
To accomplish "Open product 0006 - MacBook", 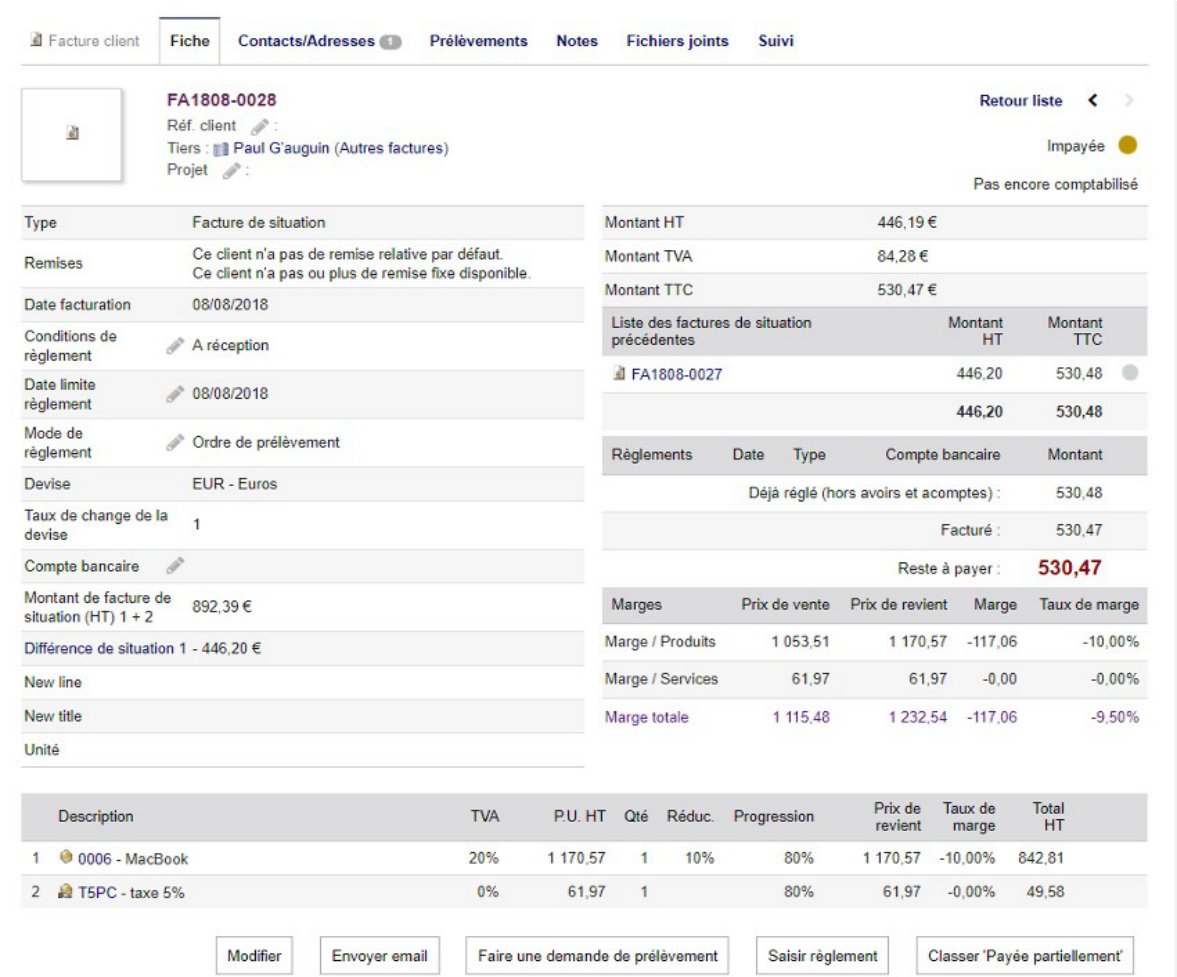I will click(x=133, y=859).
